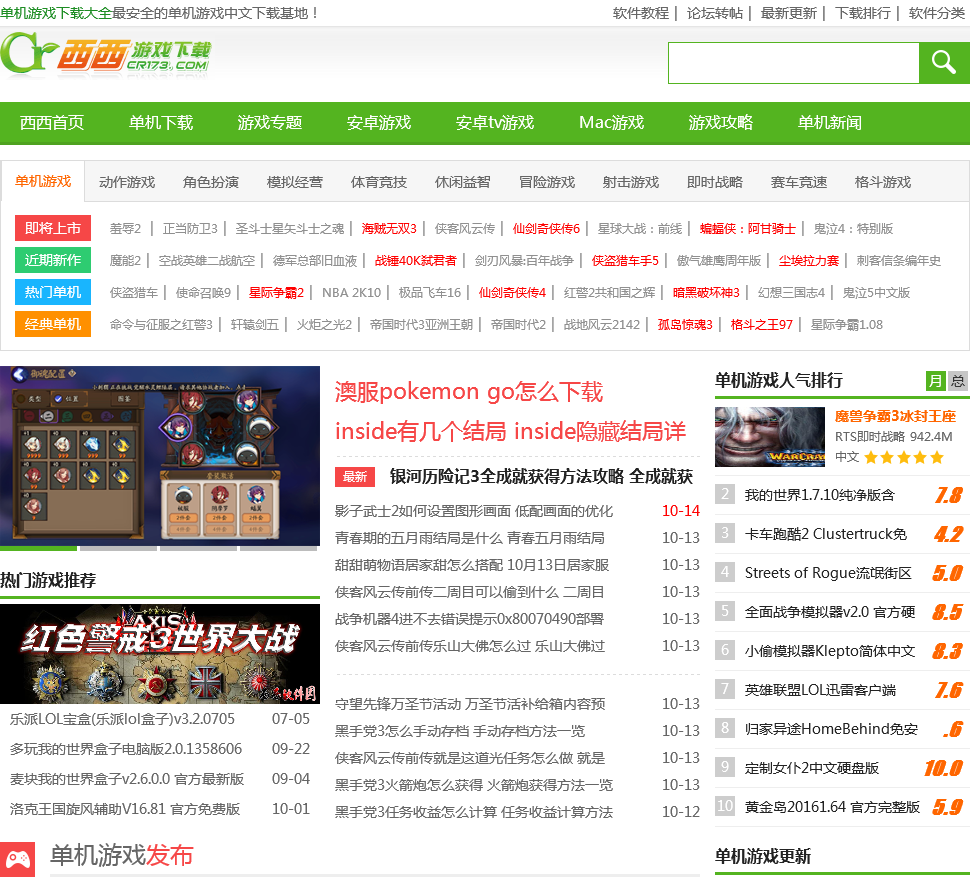Open 单机下载 in the green navigation bar
This screenshot has width=970, height=882.
point(161,122)
